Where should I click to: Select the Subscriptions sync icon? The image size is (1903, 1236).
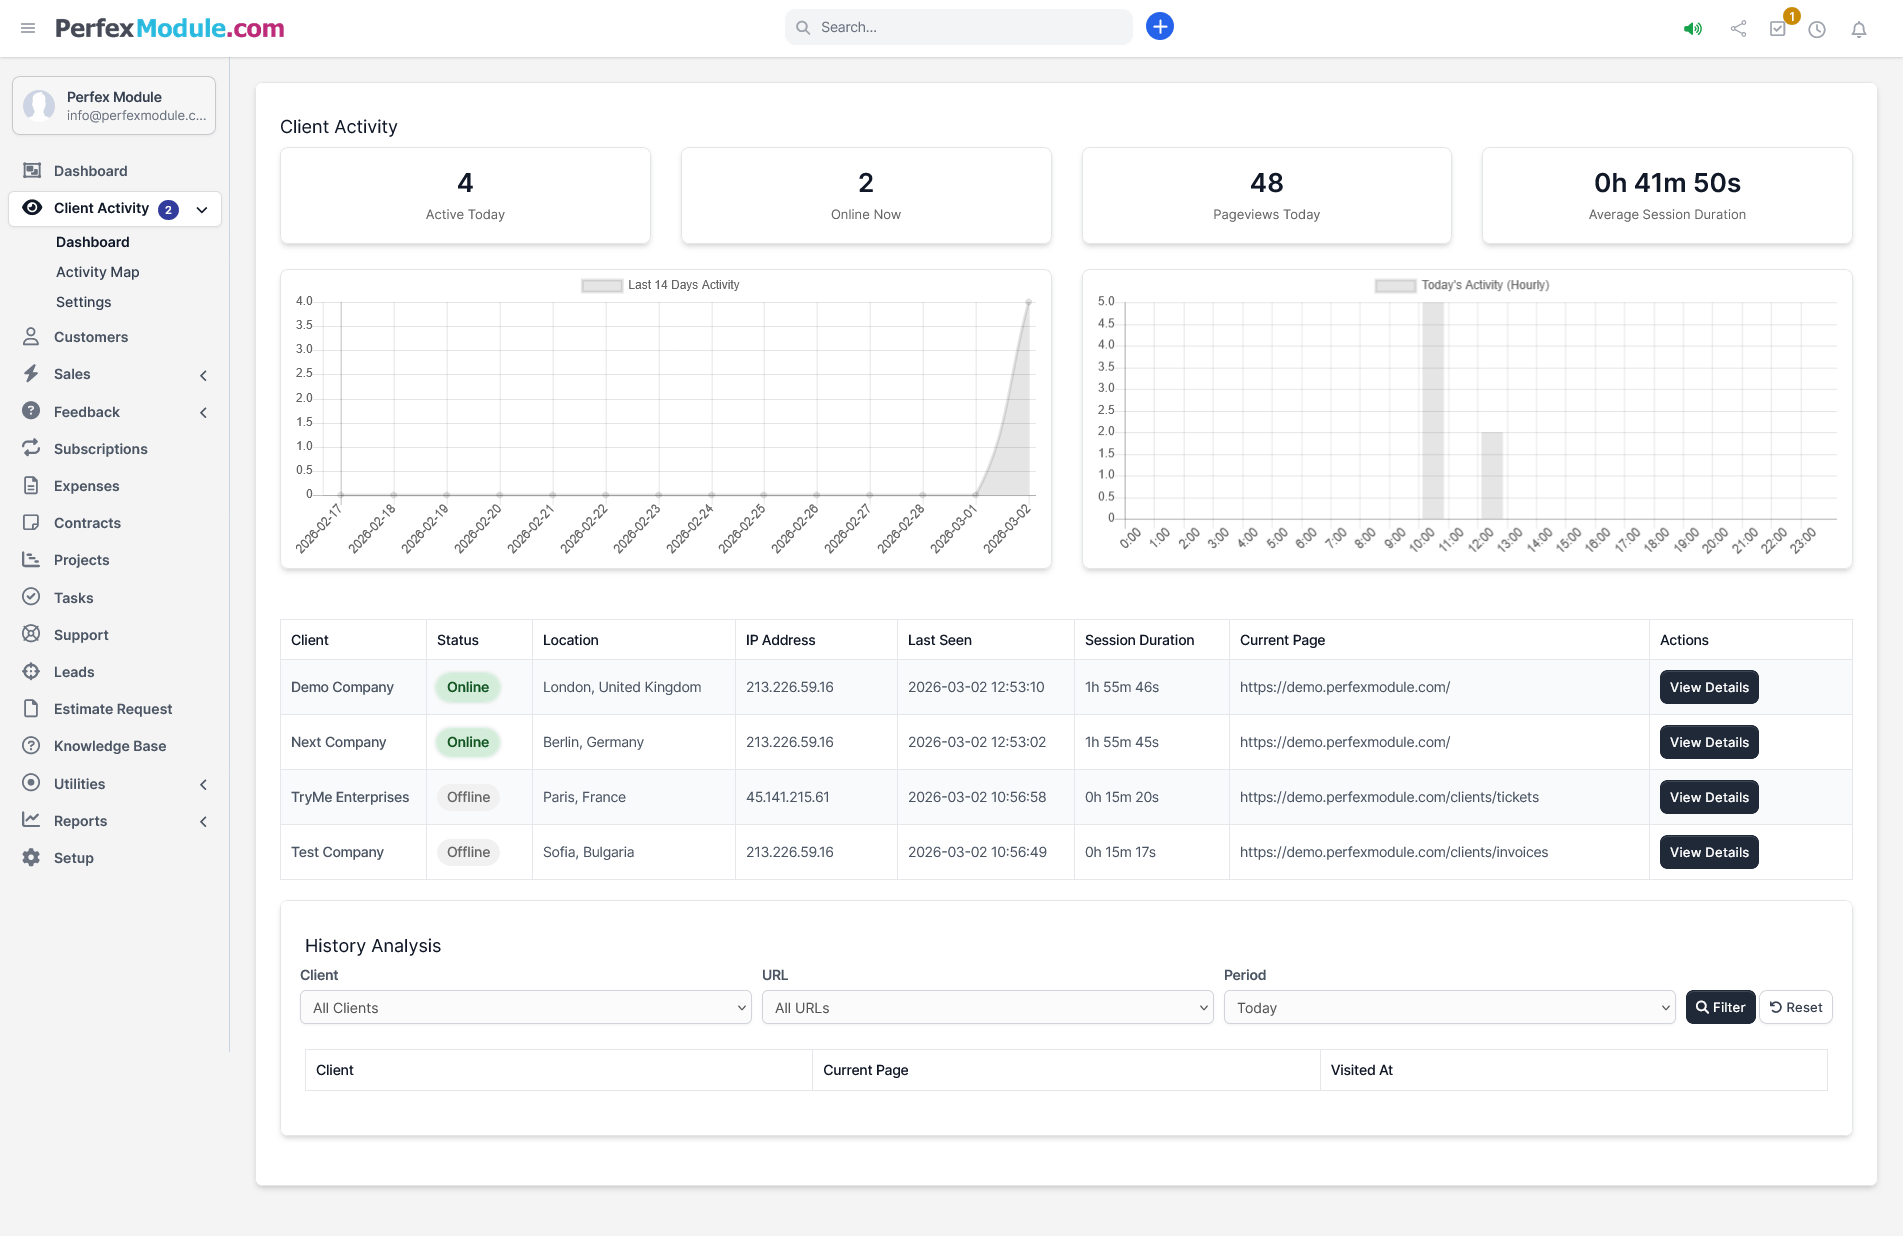(x=30, y=448)
